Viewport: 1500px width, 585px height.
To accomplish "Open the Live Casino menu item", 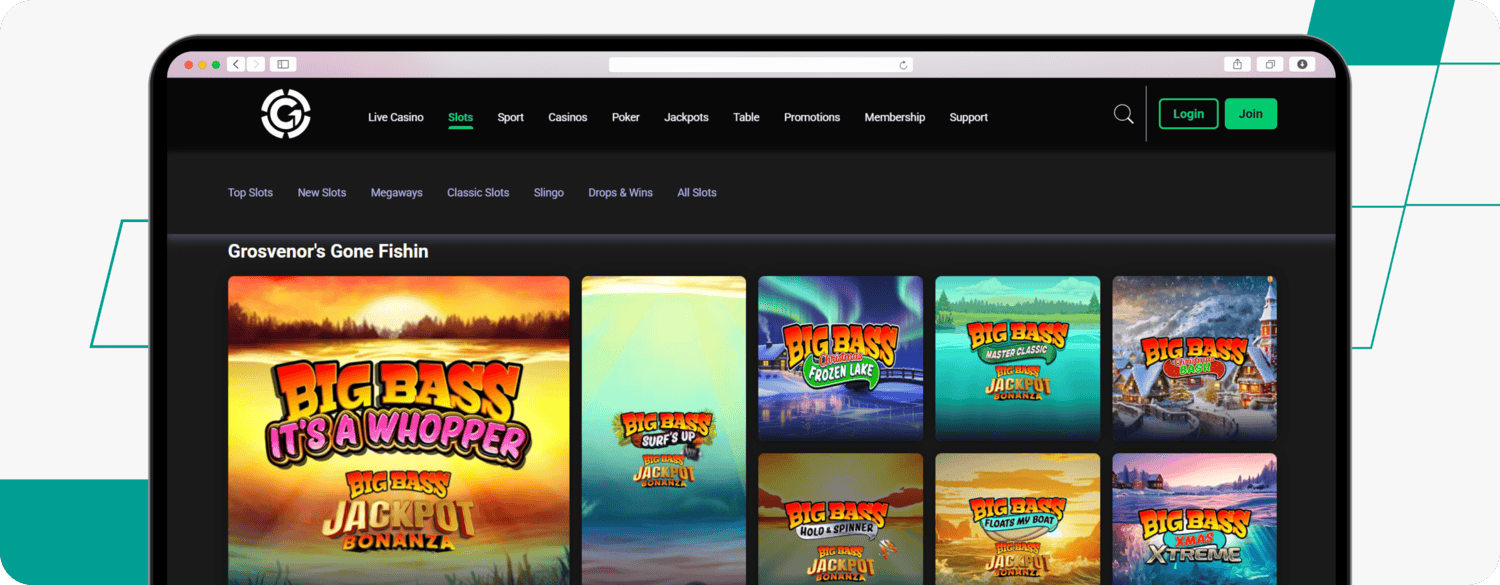I will click(396, 117).
